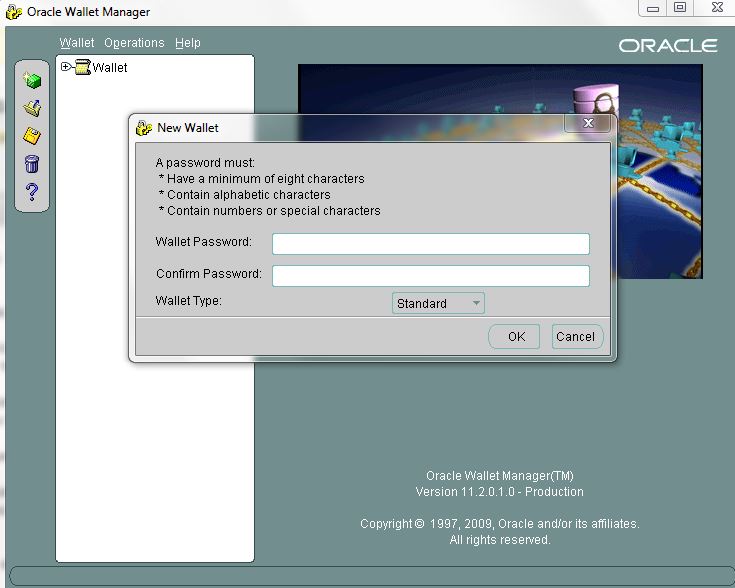Click the Help question mark toolbar icon

point(32,192)
